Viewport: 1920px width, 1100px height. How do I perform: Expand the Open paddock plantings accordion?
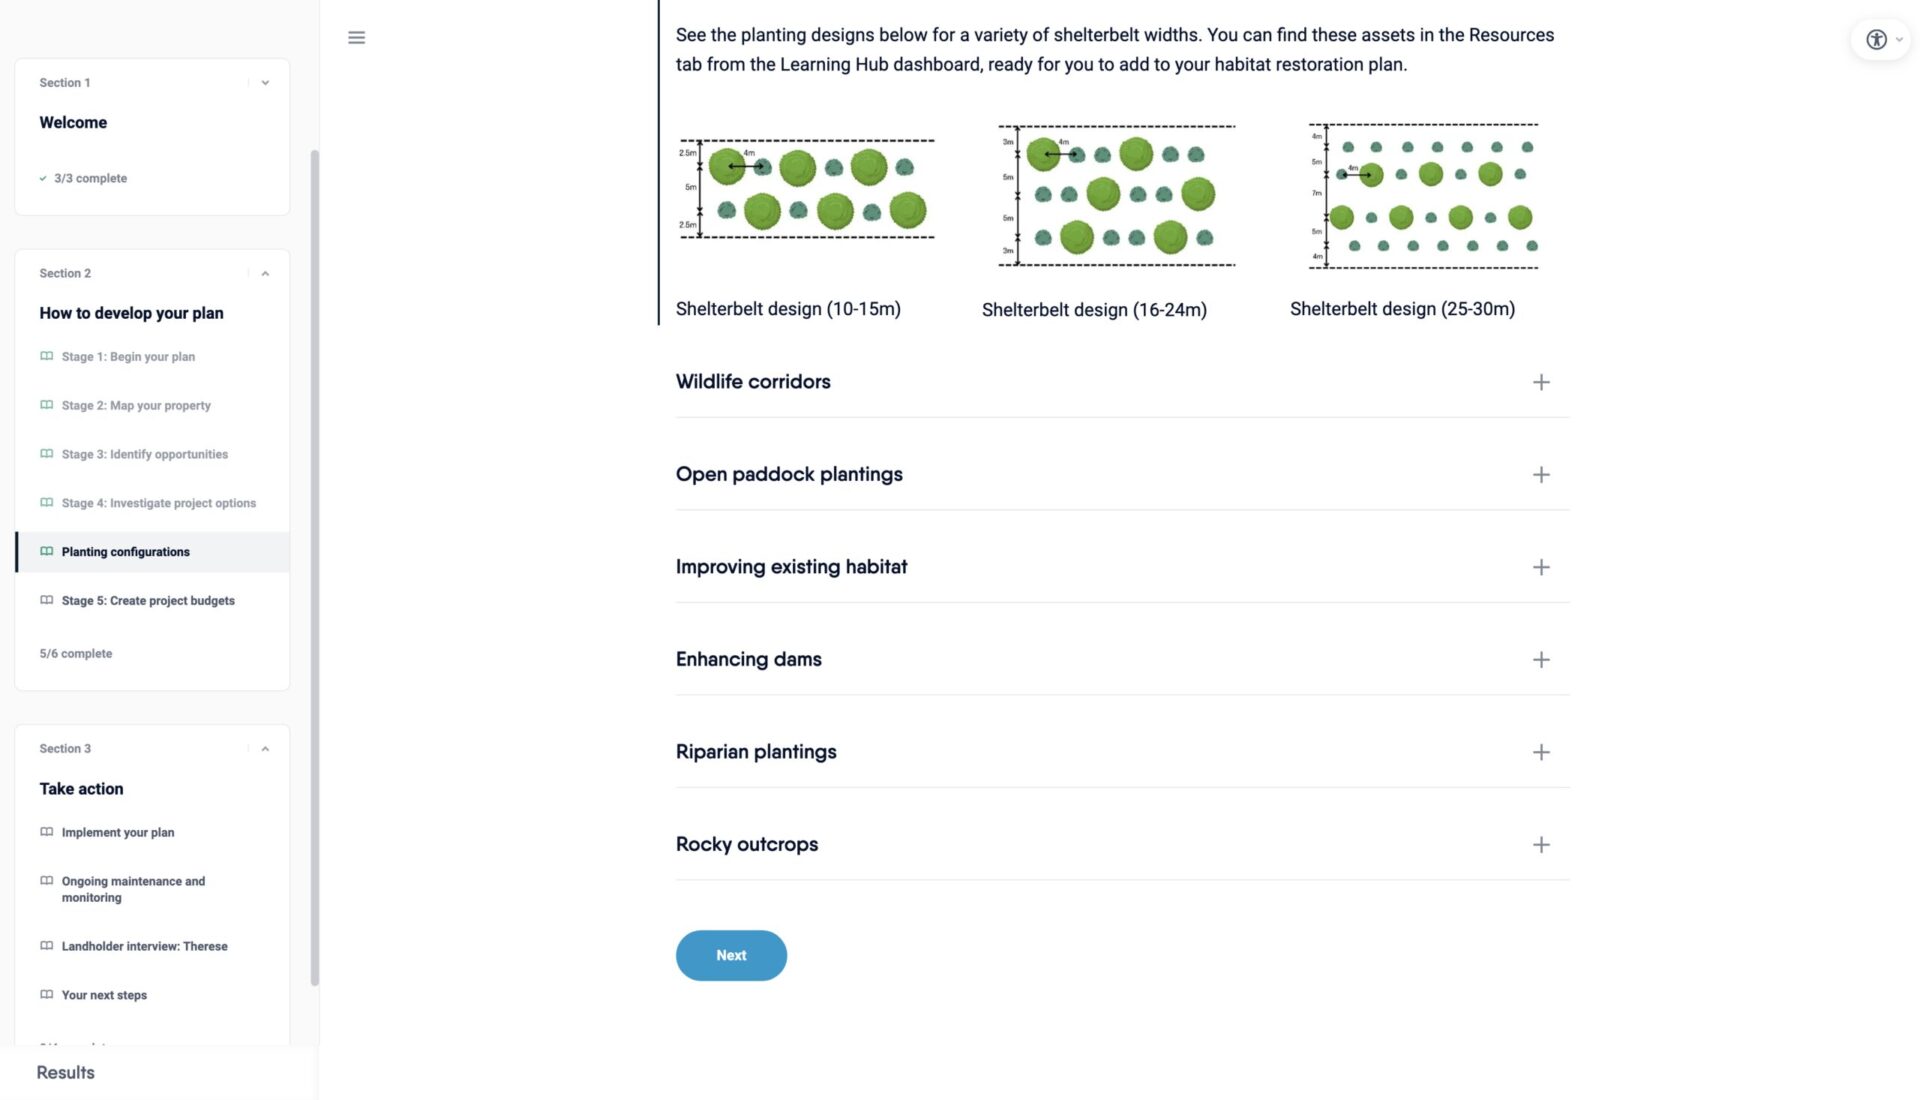tap(789, 474)
